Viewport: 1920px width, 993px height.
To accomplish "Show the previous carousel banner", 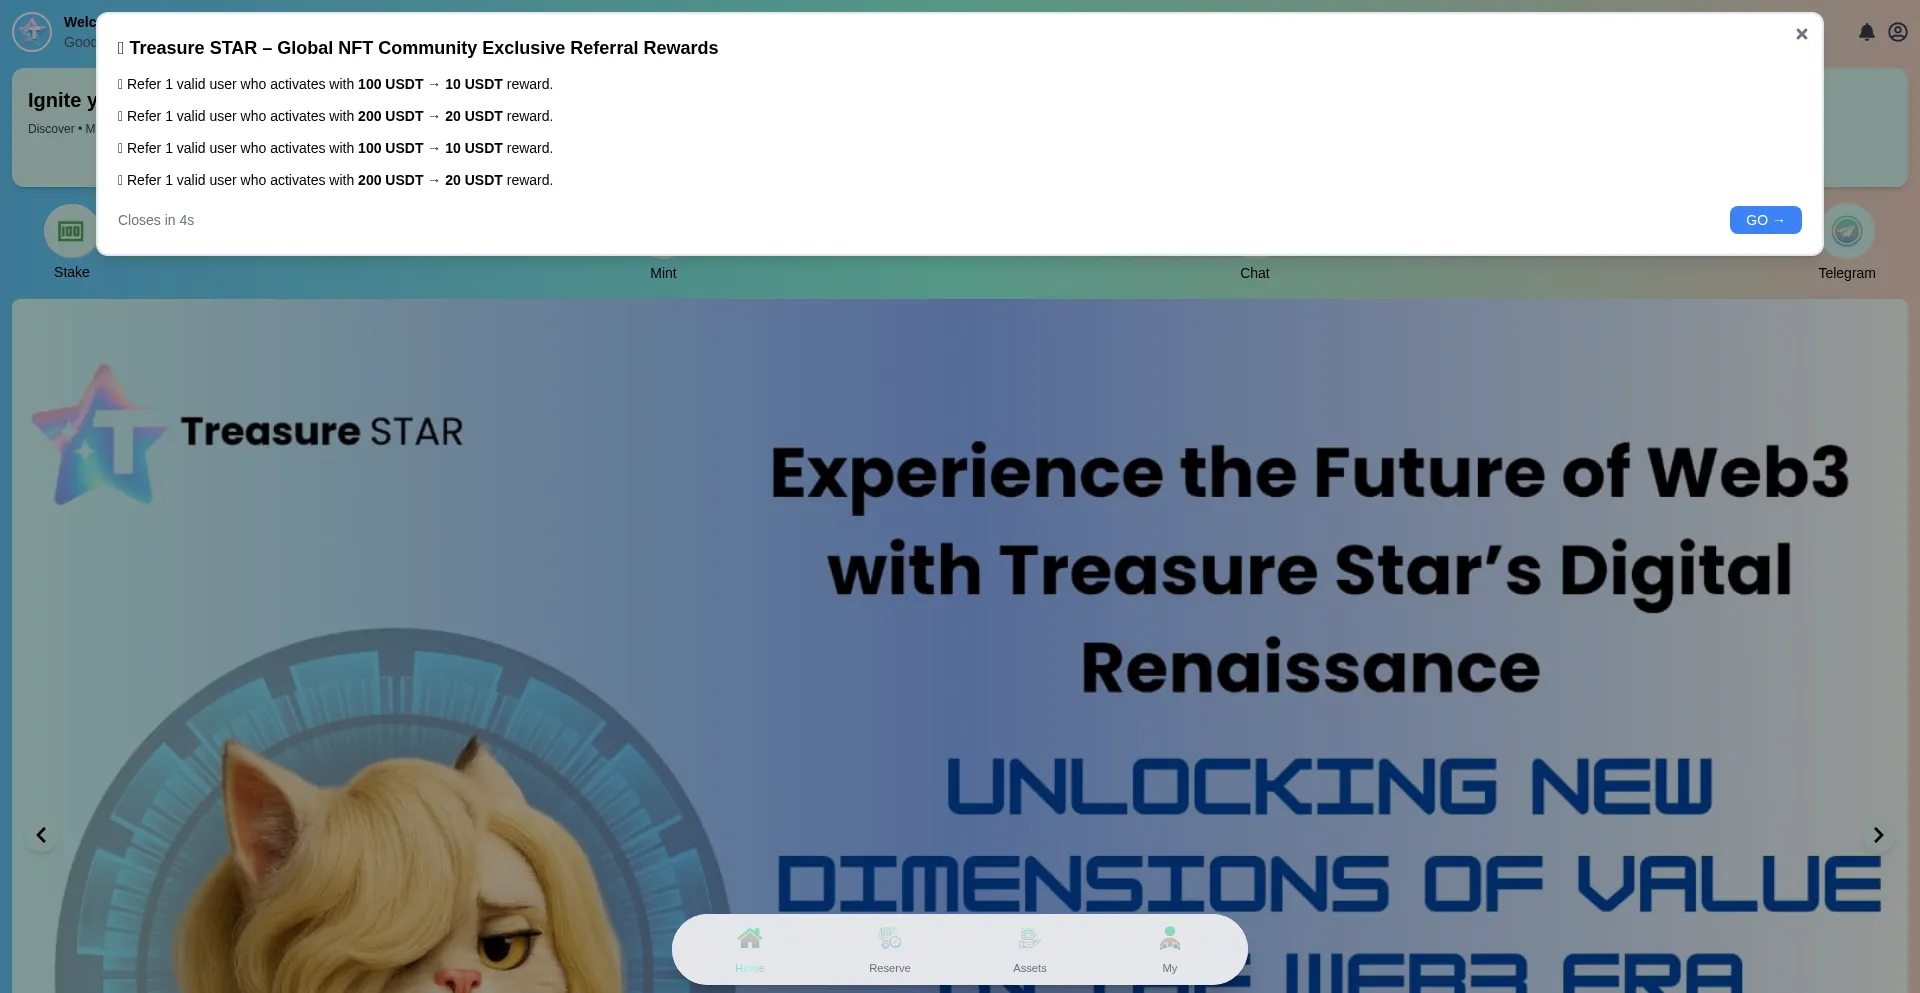I will tap(41, 835).
